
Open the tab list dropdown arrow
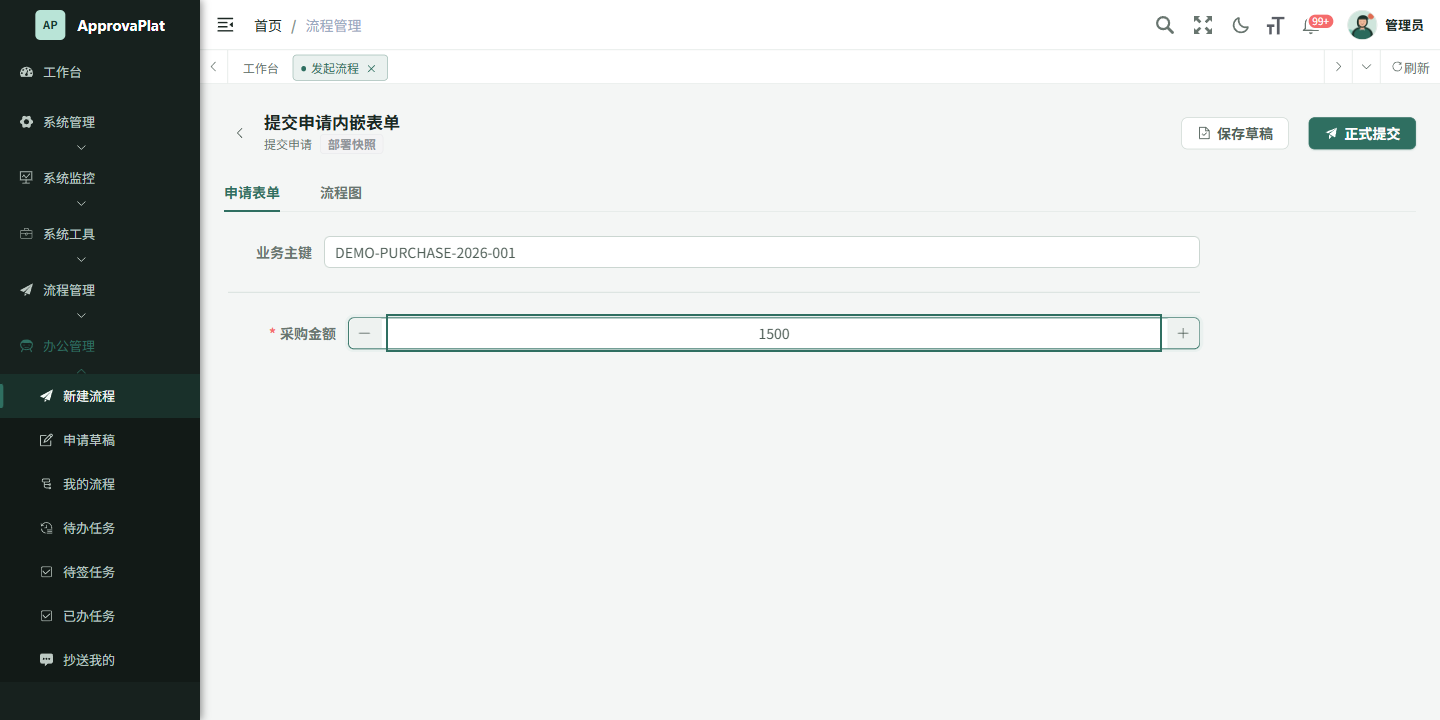point(1366,67)
